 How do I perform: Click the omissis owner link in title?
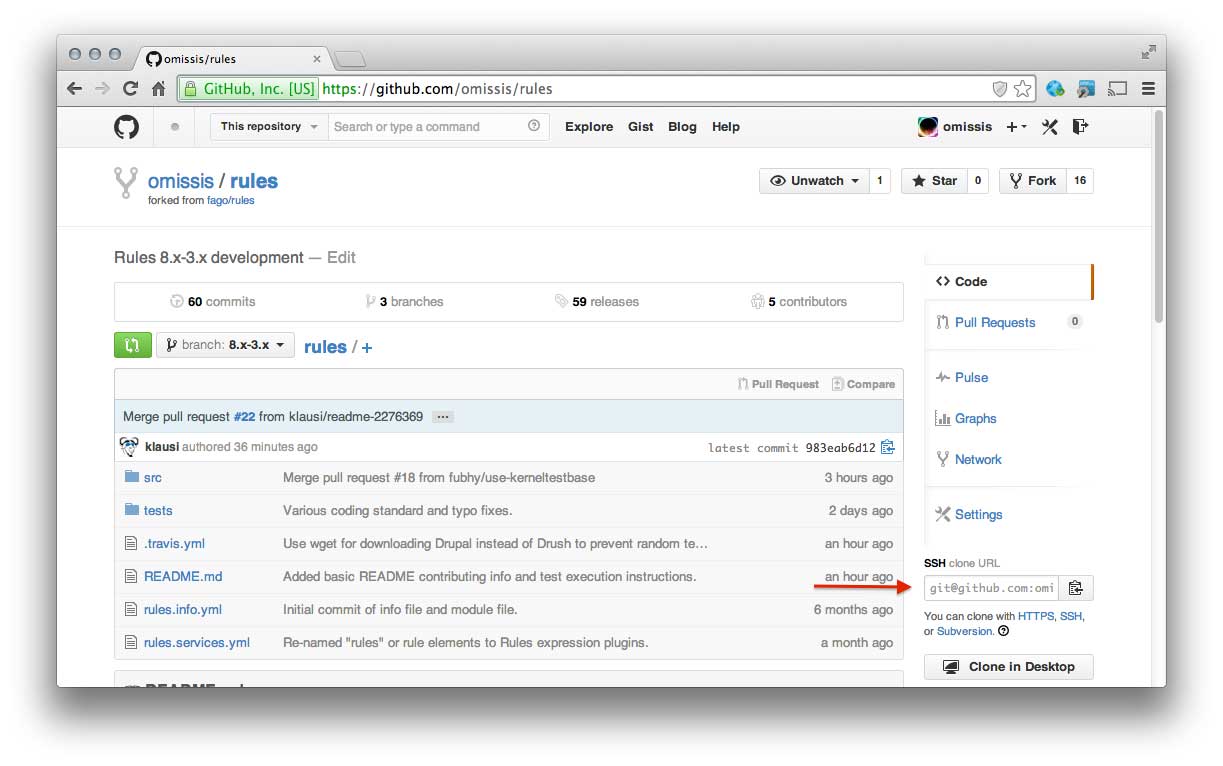pyautogui.click(x=181, y=181)
